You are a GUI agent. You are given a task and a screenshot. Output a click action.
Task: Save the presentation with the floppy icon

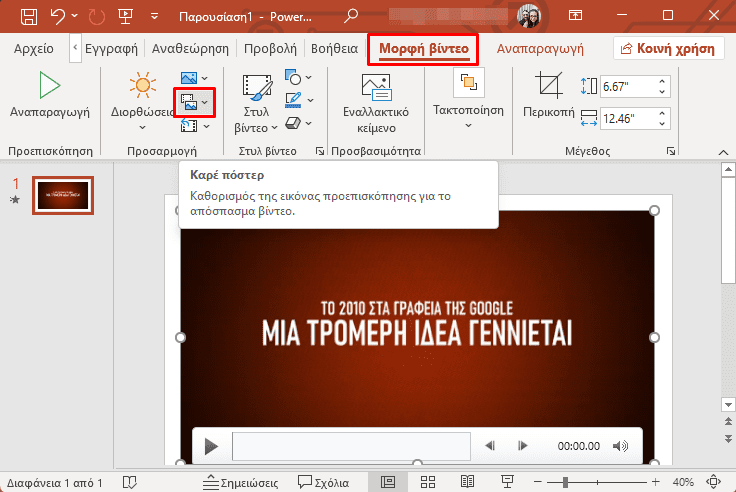pos(29,16)
